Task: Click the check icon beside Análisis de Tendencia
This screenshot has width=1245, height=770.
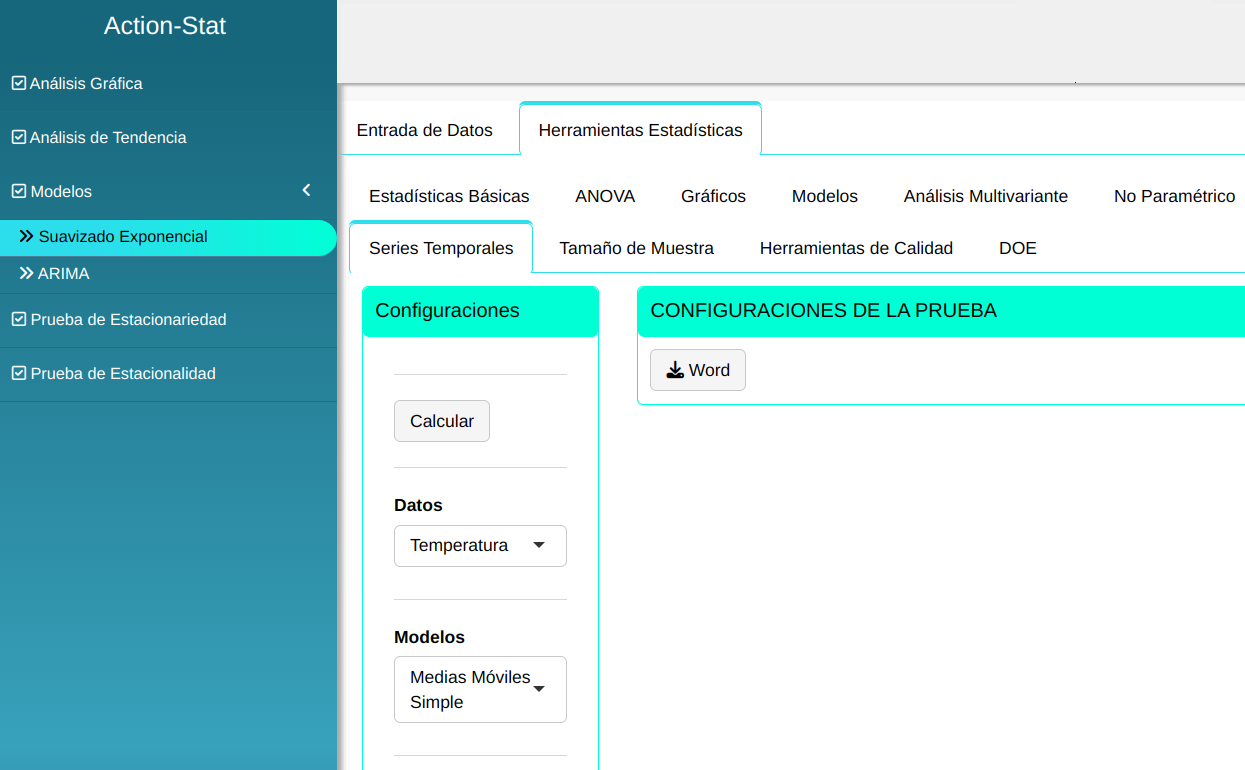Action: (18, 138)
